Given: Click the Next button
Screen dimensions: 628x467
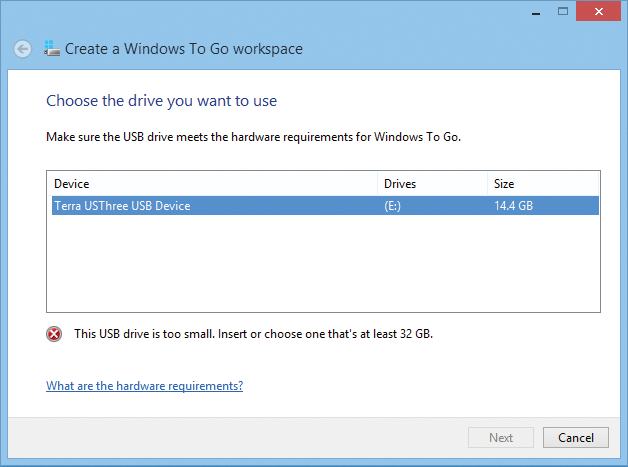Looking at the screenshot, I should coord(501,437).
